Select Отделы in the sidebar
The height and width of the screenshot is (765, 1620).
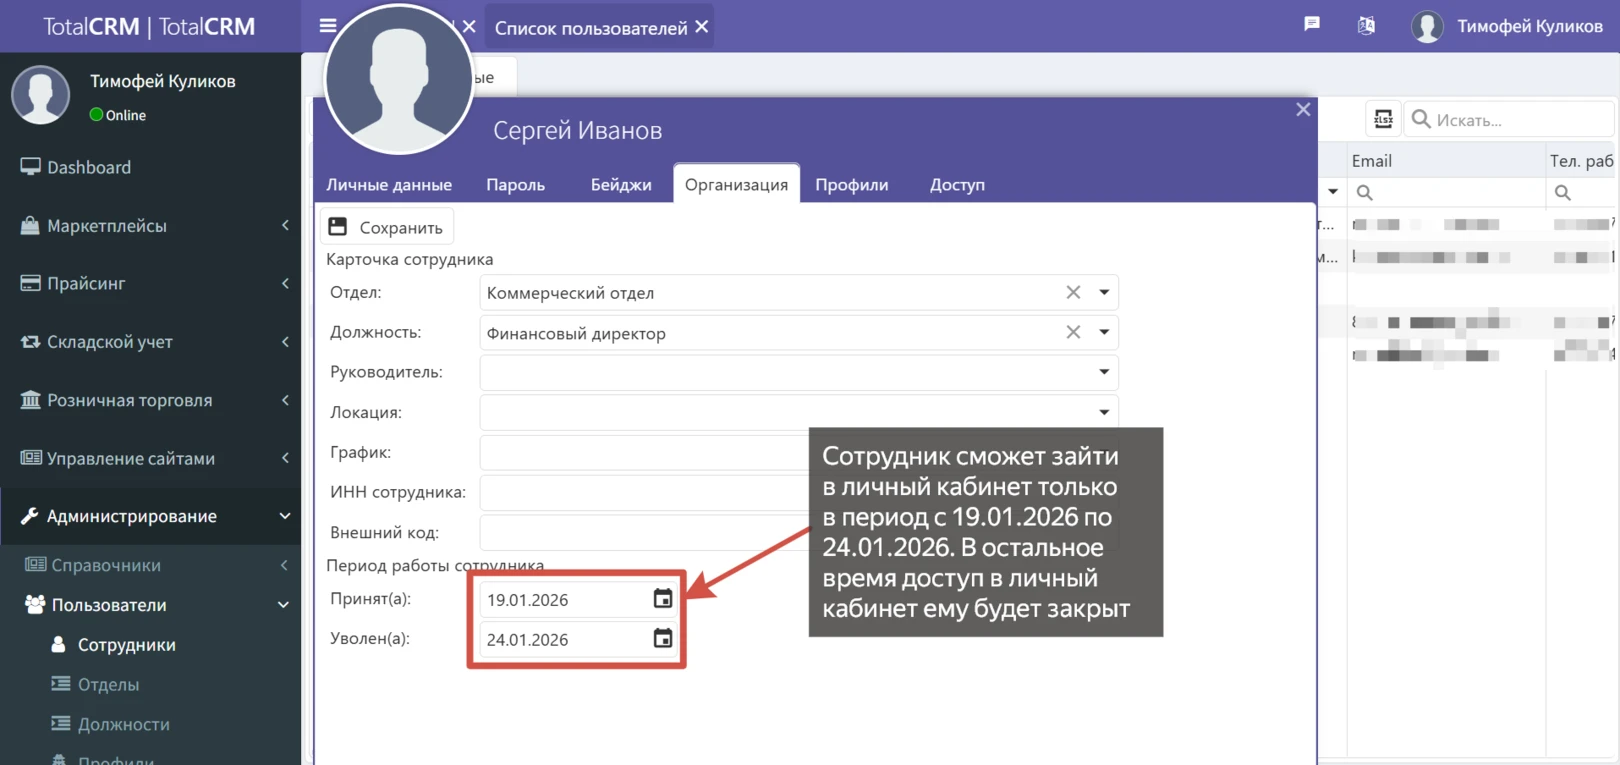click(108, 685)
